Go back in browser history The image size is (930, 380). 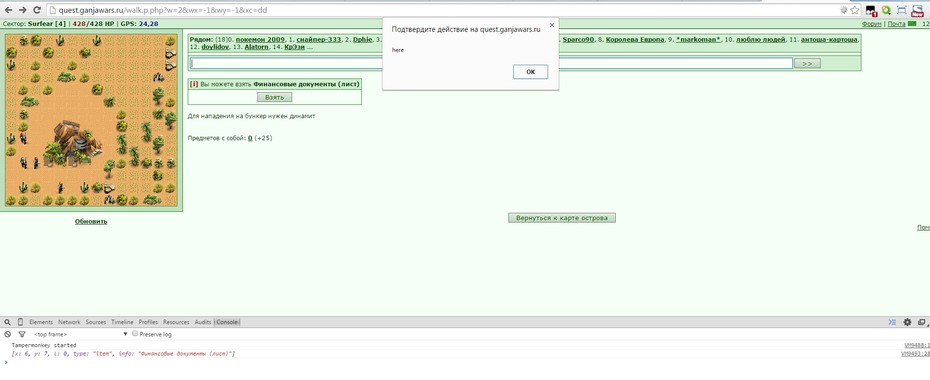9,10
